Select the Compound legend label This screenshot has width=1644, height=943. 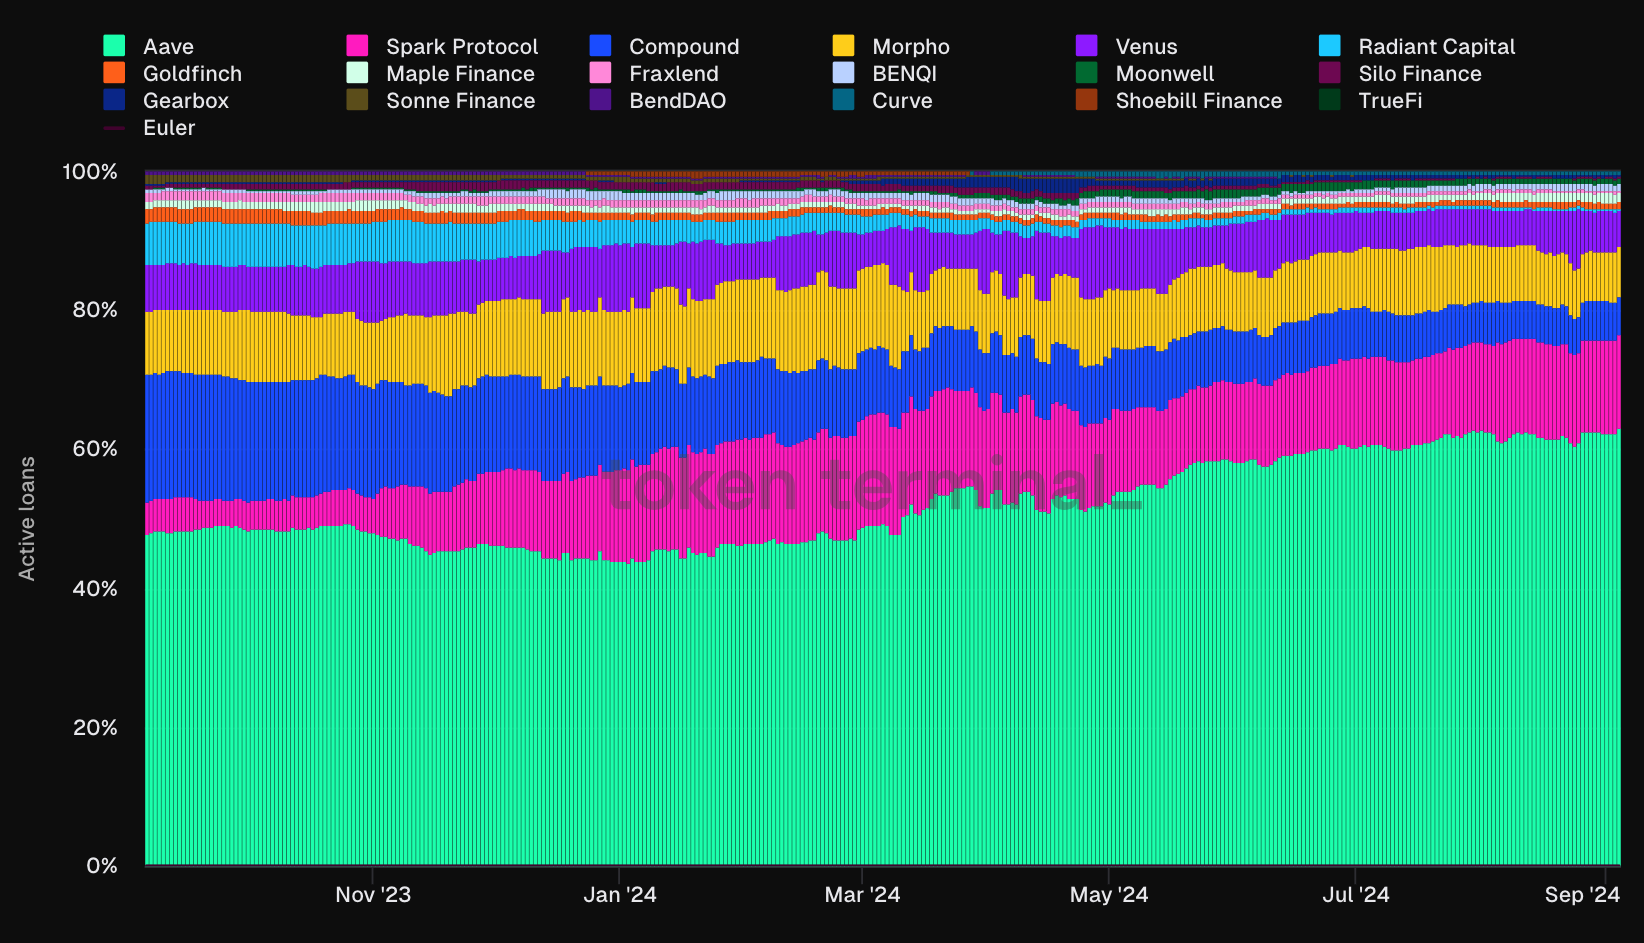684,47
